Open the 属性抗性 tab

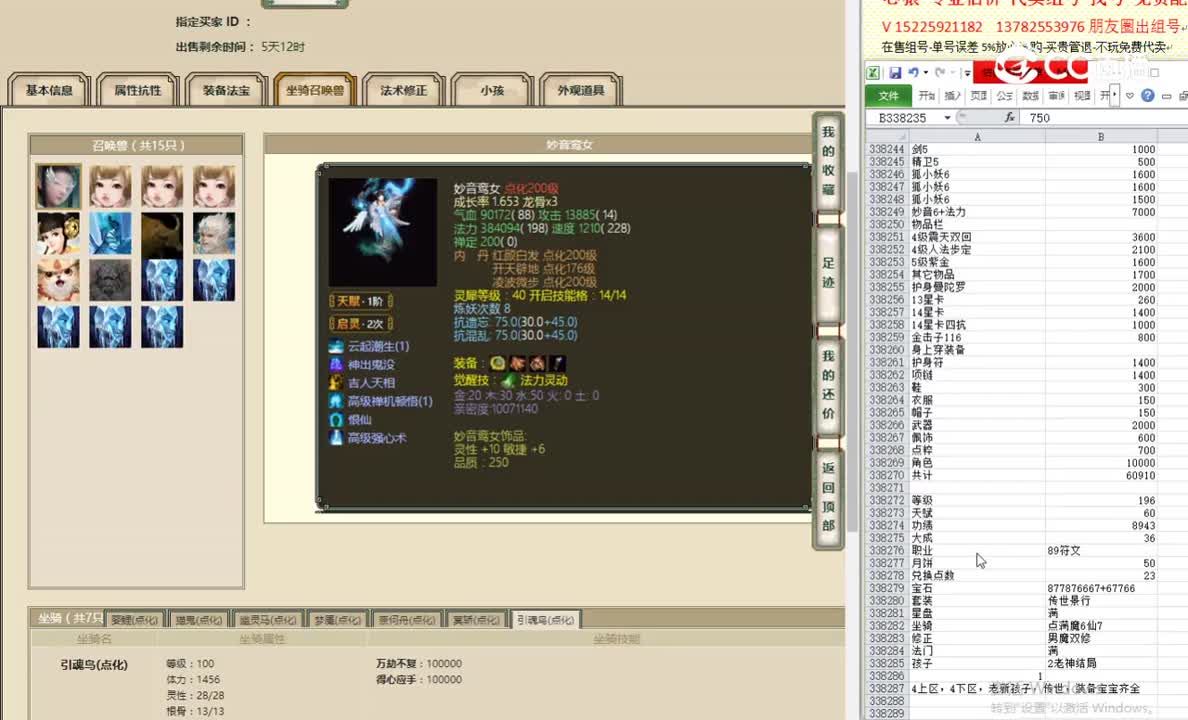tap(137, 90)
